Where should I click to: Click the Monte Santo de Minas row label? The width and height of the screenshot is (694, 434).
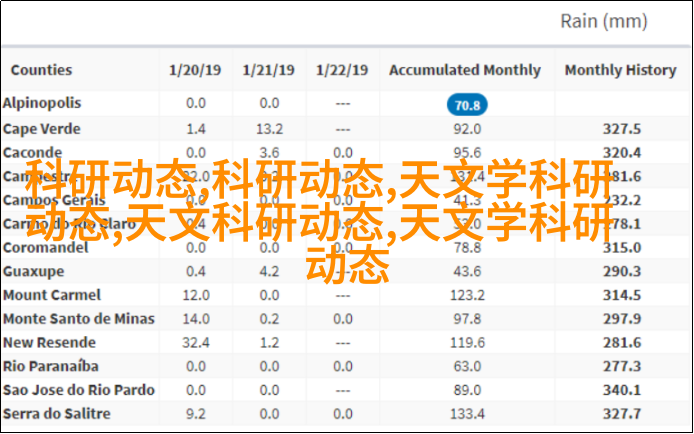point(78,318)
